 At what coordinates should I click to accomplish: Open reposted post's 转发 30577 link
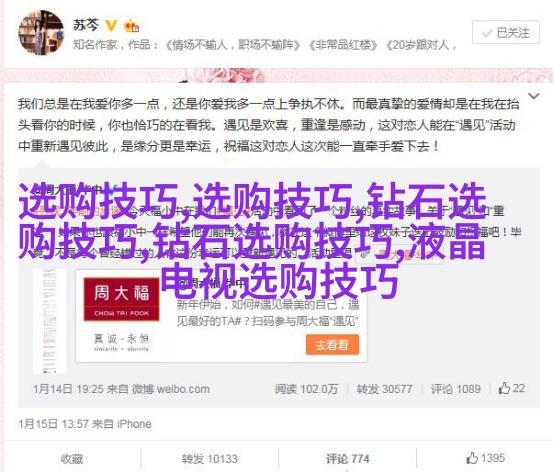click(384, 389)
